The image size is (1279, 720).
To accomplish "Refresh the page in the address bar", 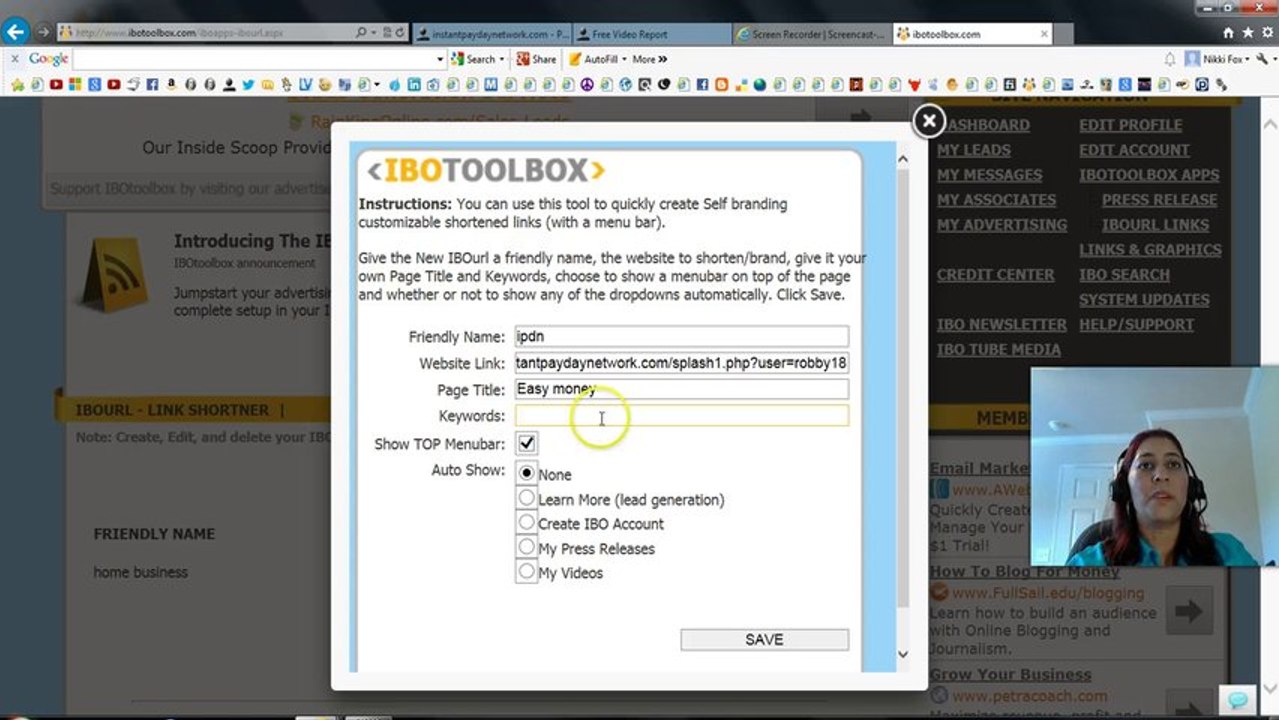I will coord(401,33).
